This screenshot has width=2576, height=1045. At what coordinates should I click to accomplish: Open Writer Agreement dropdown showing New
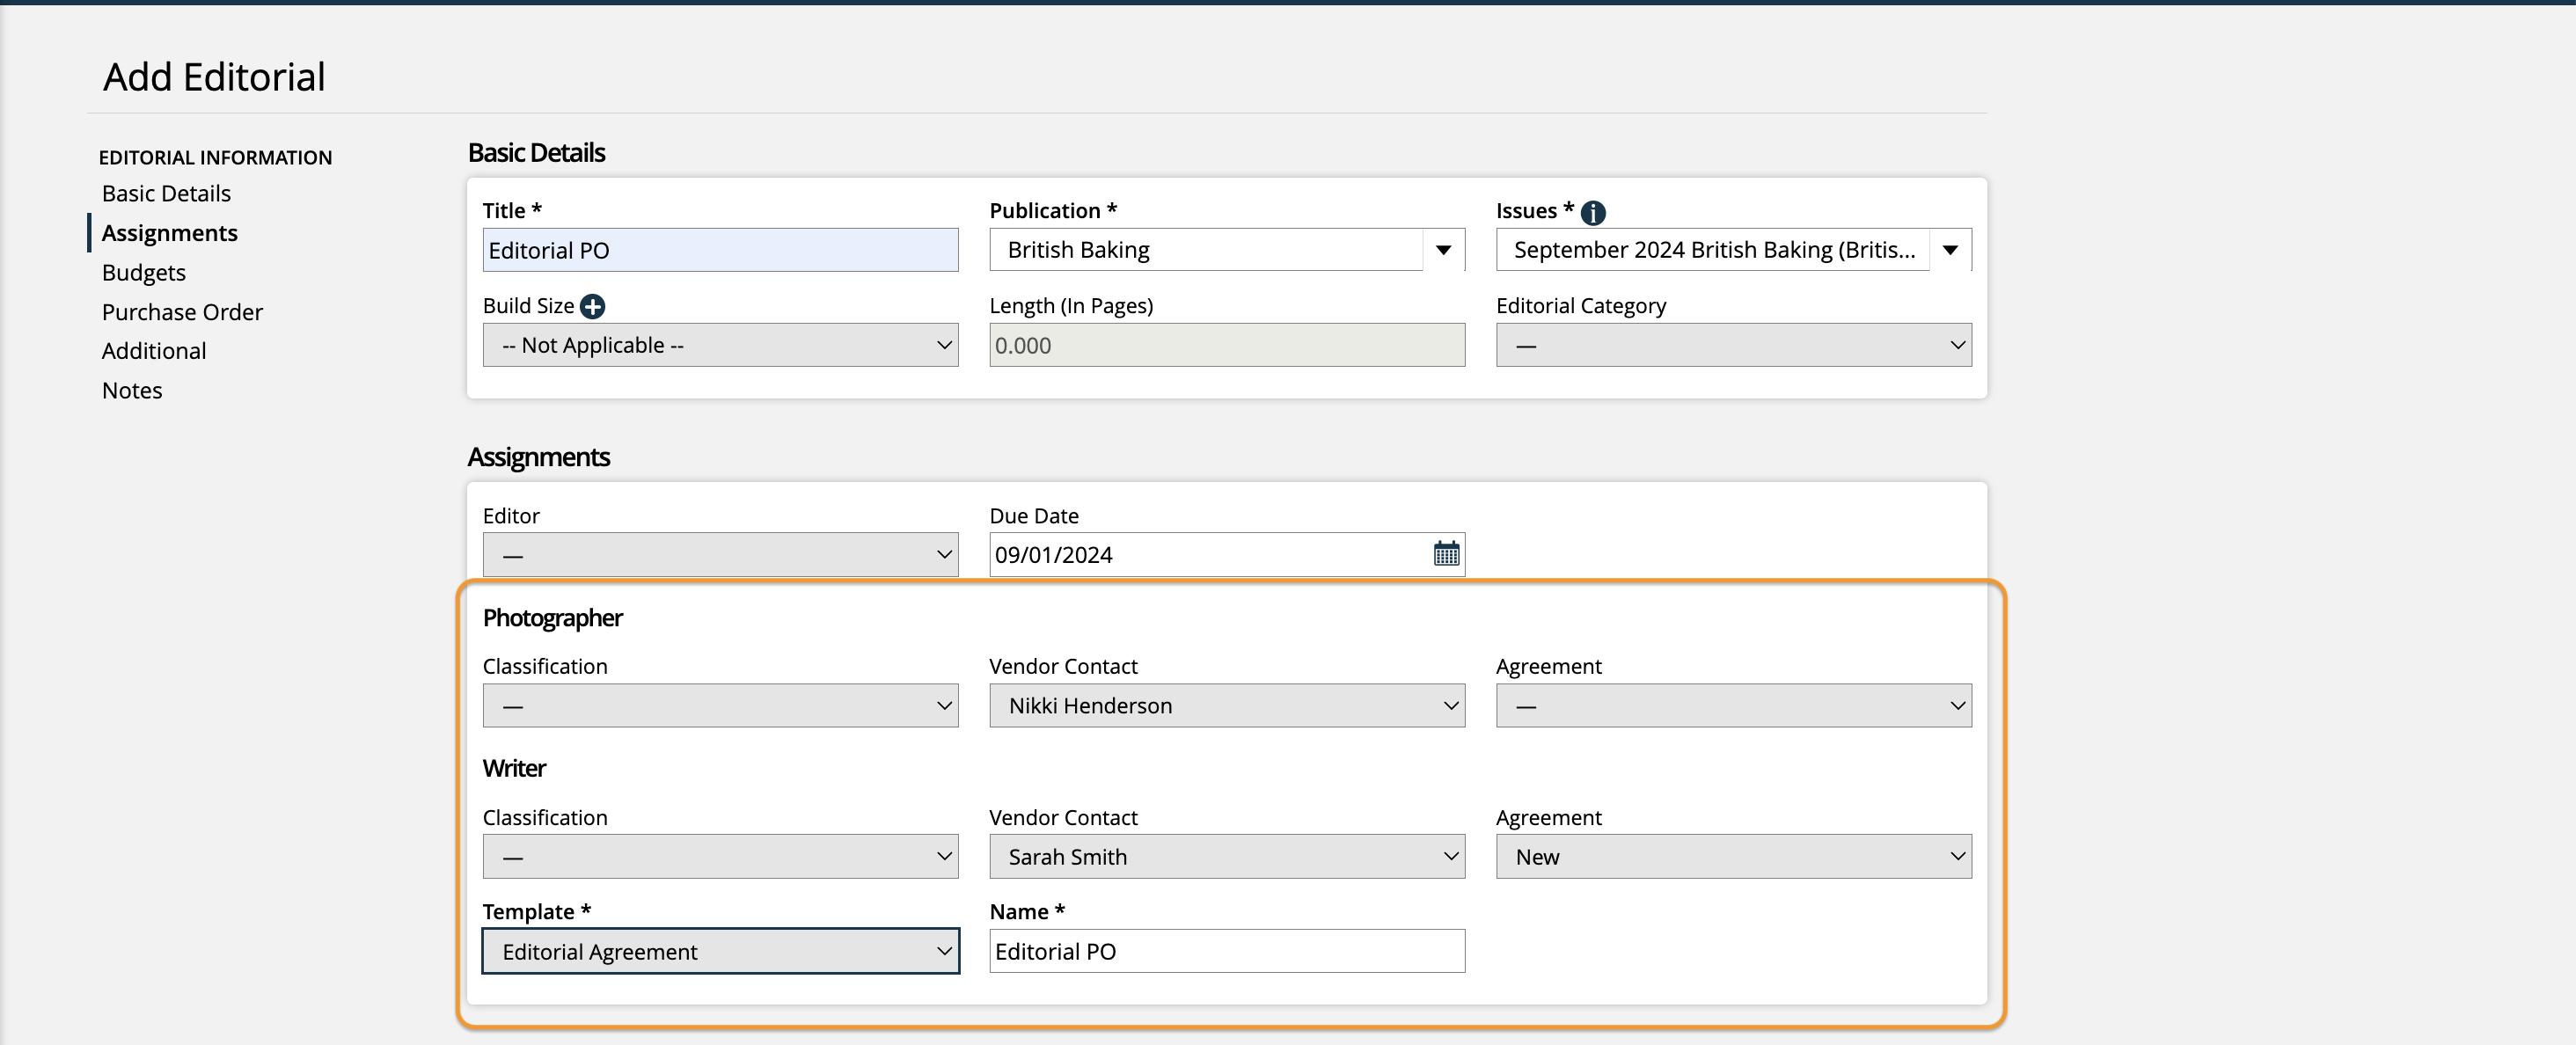pos(1733,857)
